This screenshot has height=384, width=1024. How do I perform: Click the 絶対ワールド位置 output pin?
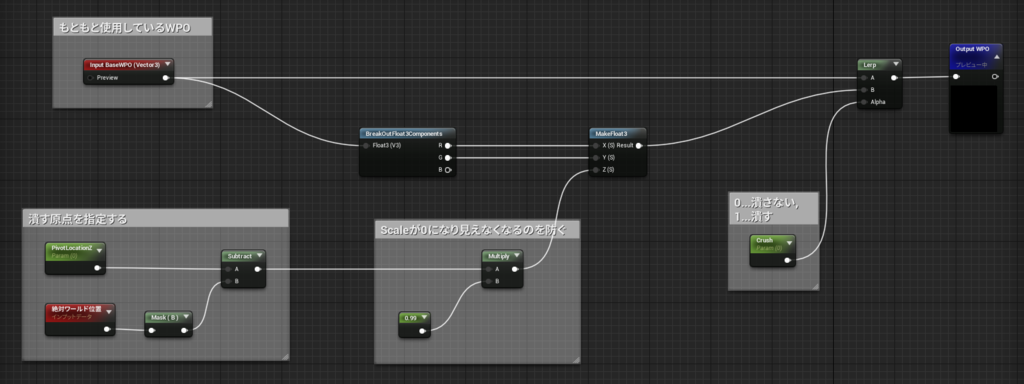pos(107,330)
